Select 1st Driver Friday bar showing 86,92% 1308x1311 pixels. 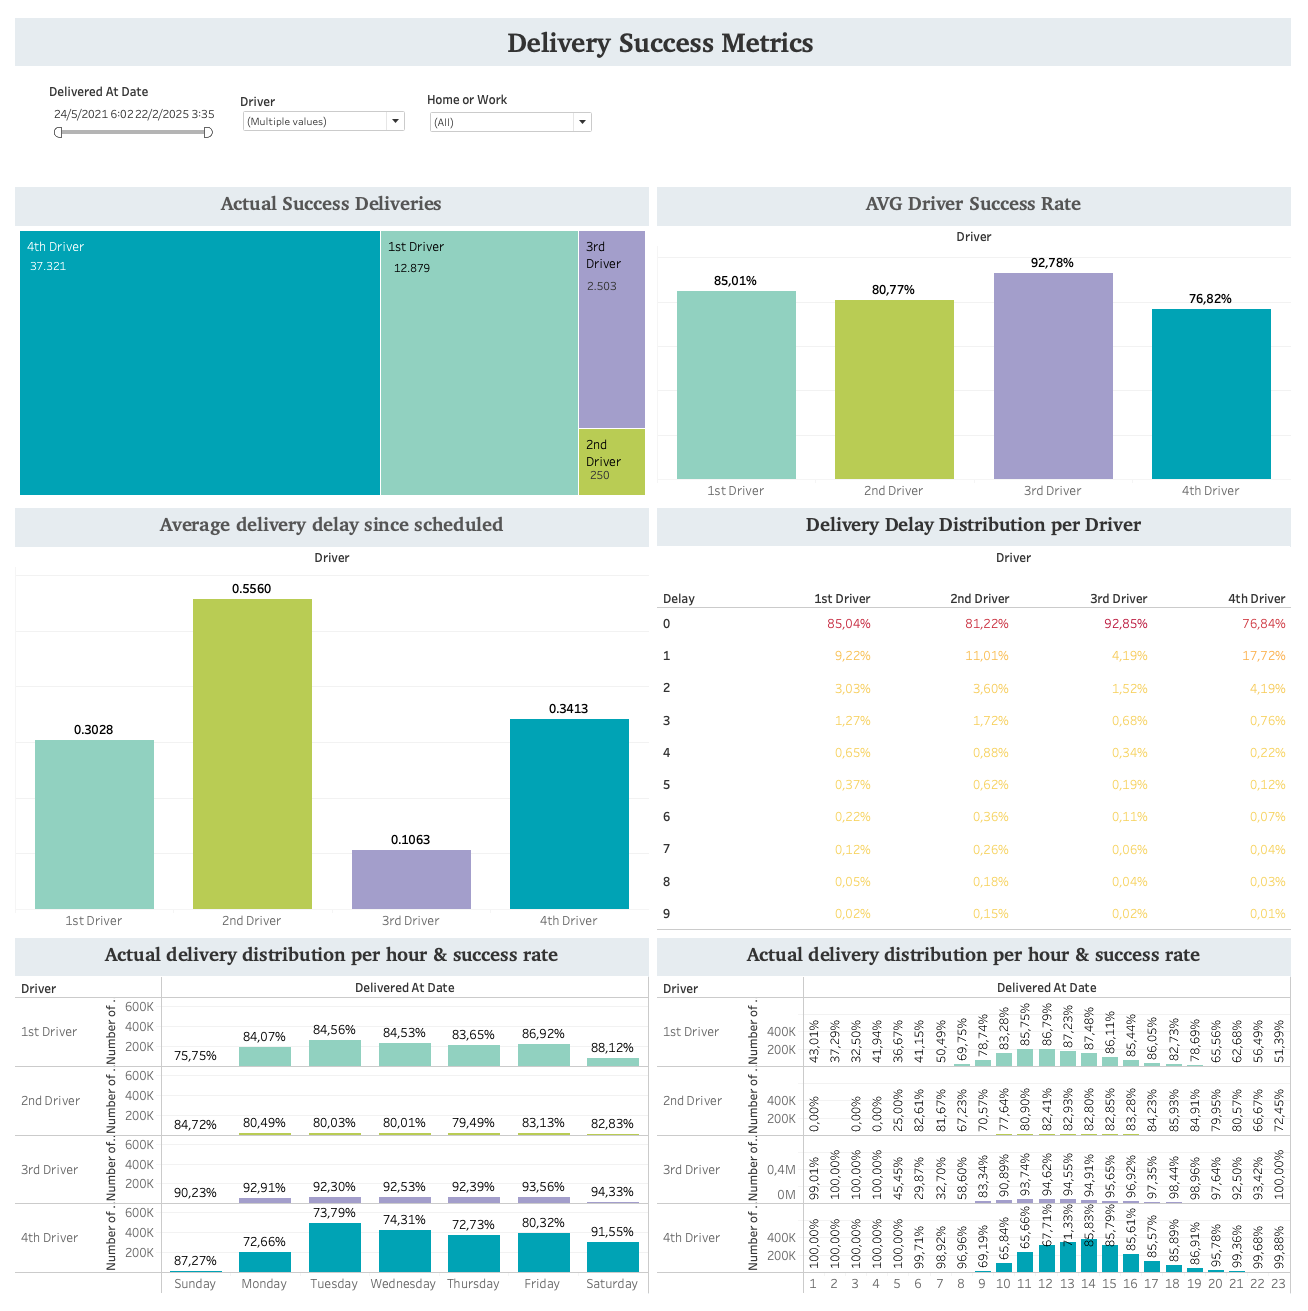point(543,1054)
